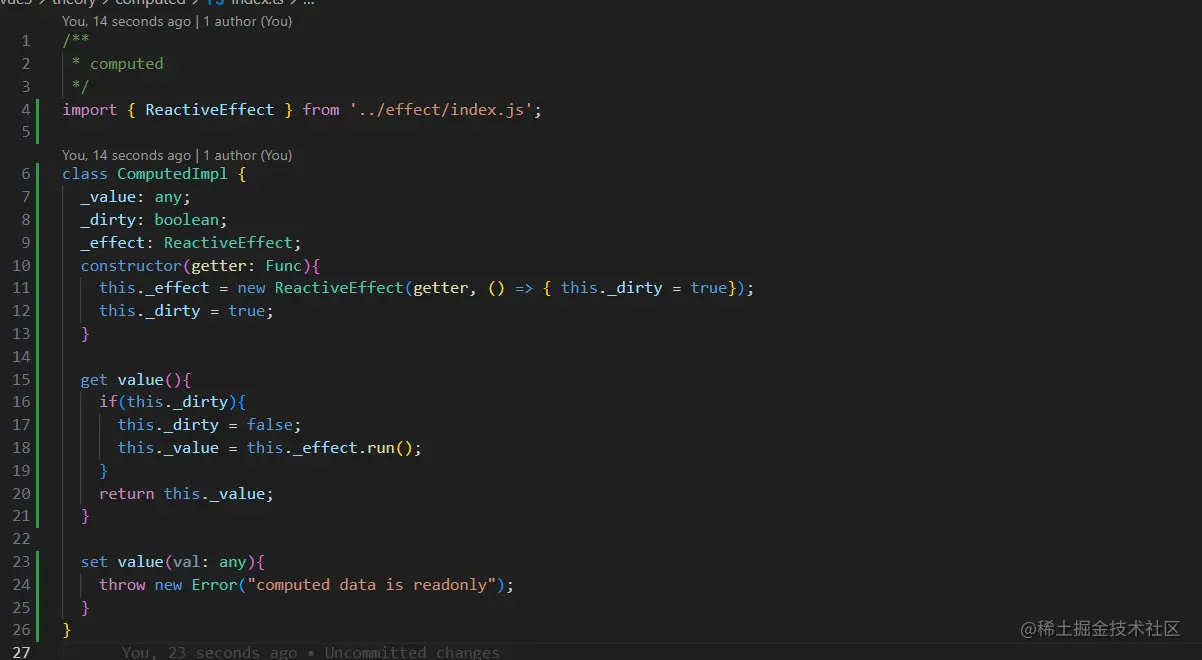Click the "constructor" keyword
The height and width of the screenshot is (660, 1202).
[x=131, y=266]
